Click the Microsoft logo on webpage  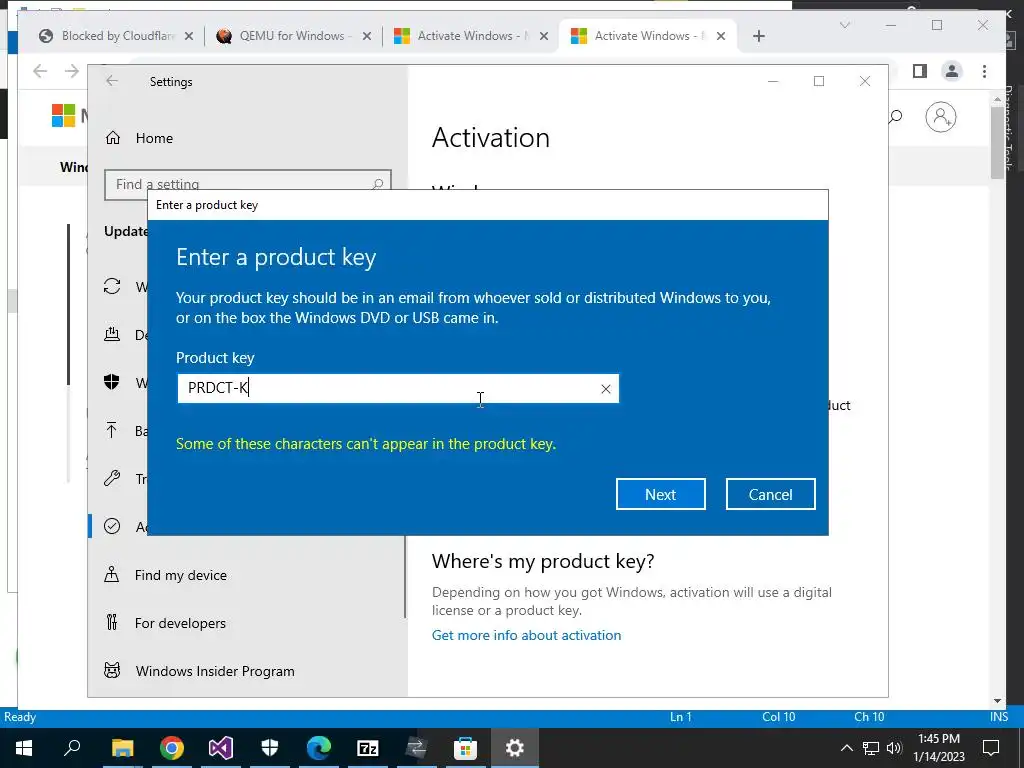point(63,116)
